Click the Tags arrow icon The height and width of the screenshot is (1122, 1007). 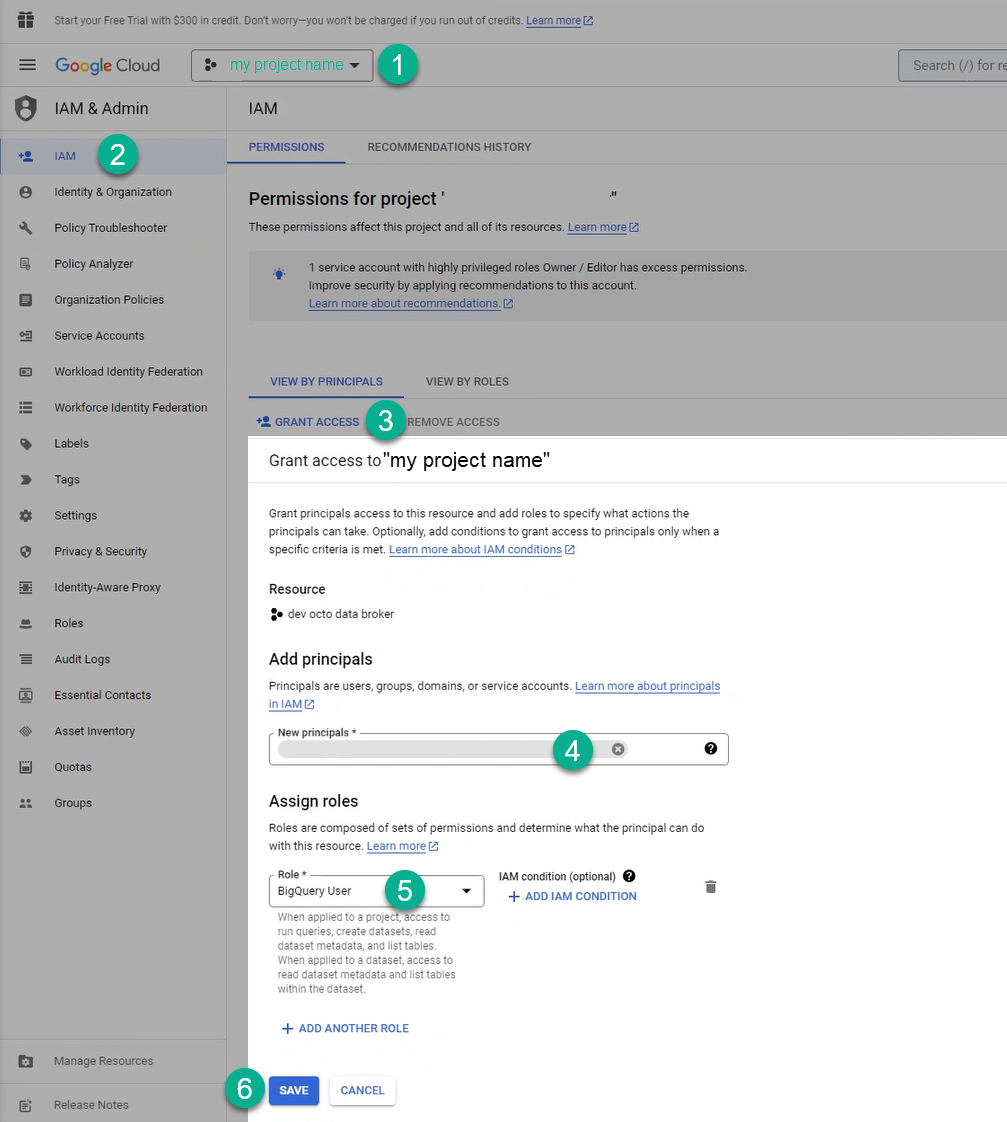26,479
